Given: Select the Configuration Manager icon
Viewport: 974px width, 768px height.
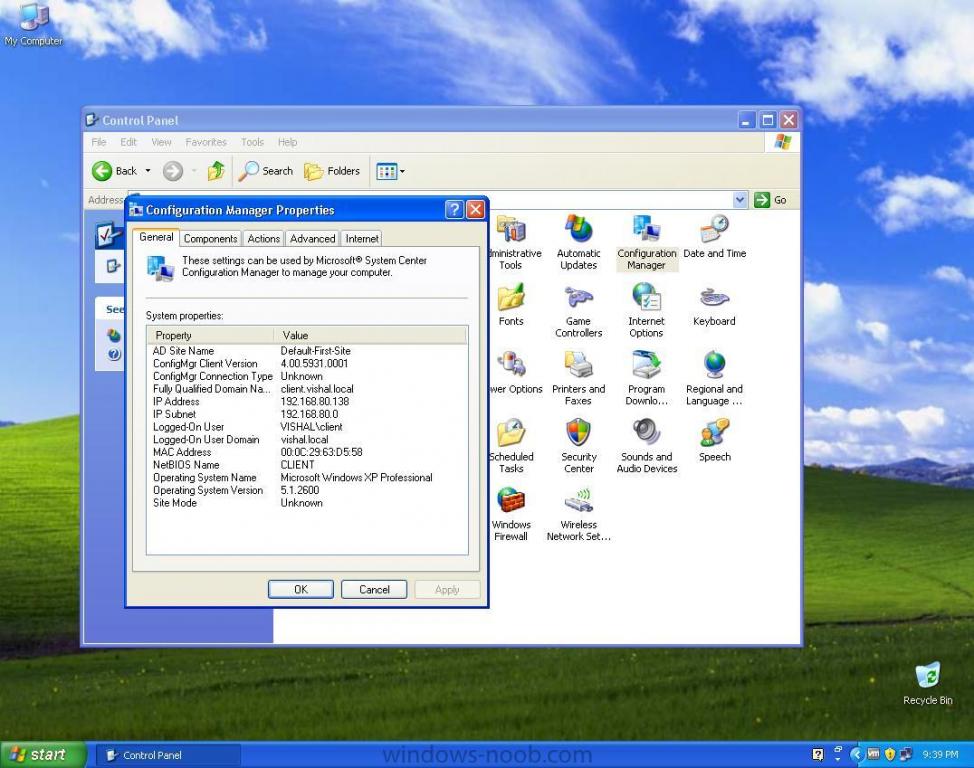Looking at the screenshot, I should (646, 242).
